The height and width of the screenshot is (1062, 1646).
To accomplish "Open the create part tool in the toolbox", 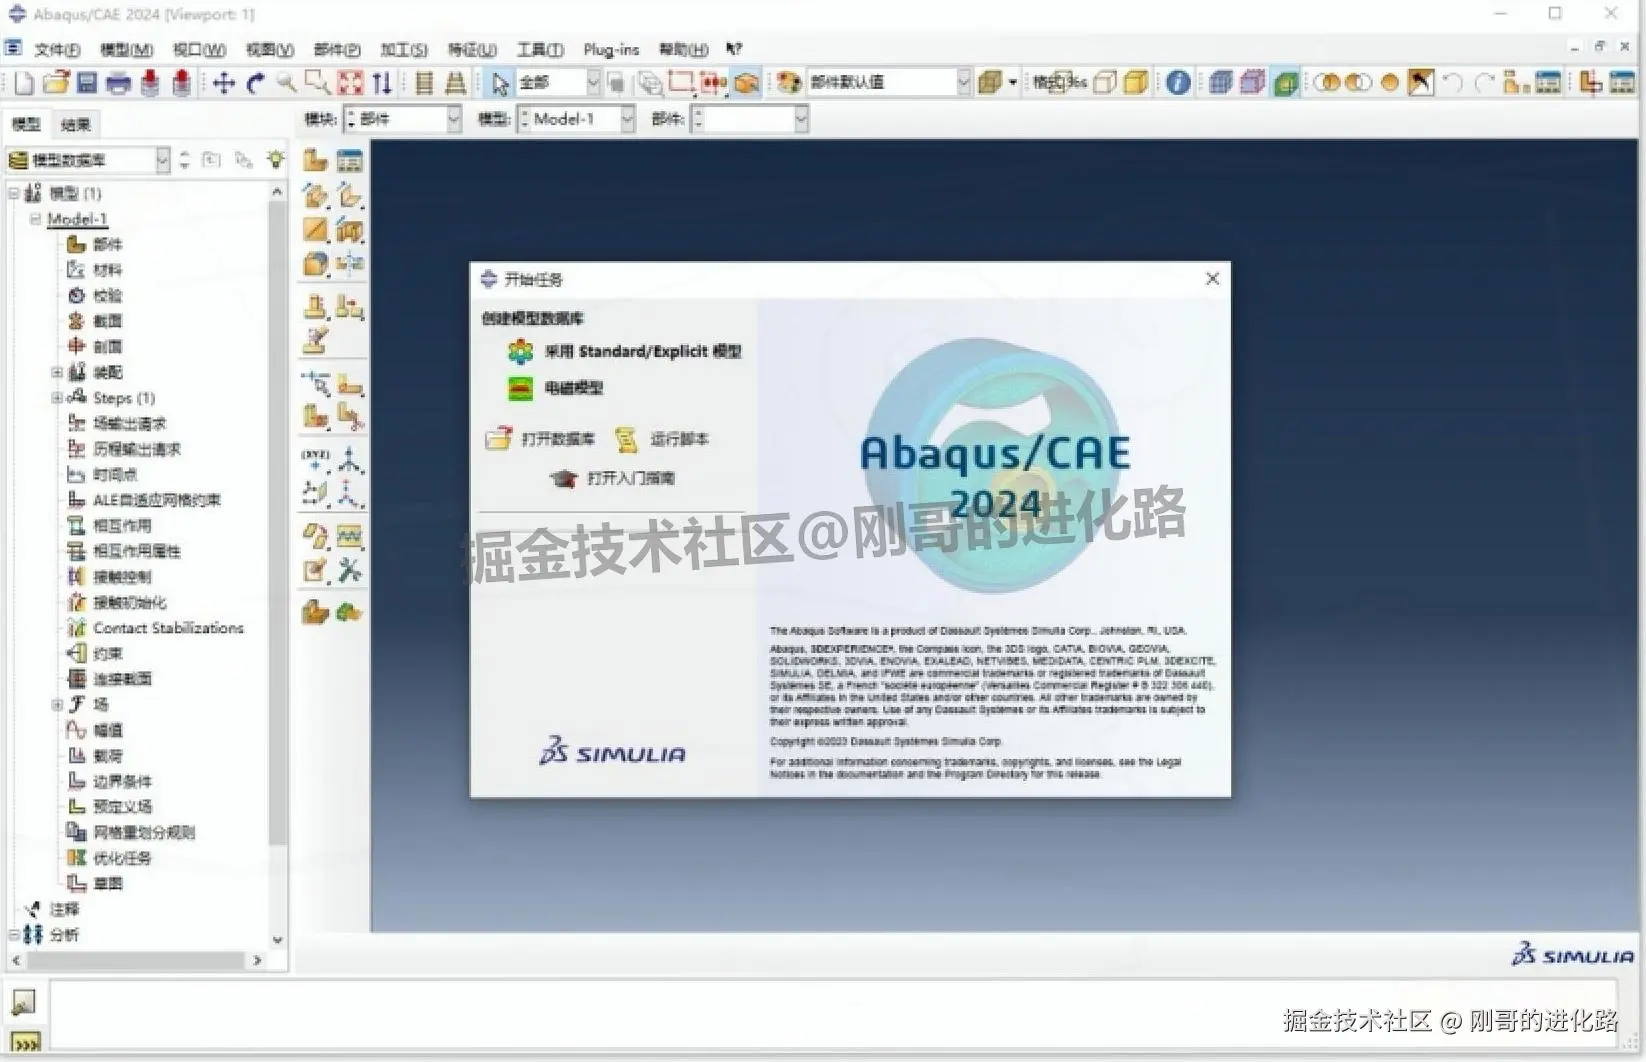I will (313, 160).
